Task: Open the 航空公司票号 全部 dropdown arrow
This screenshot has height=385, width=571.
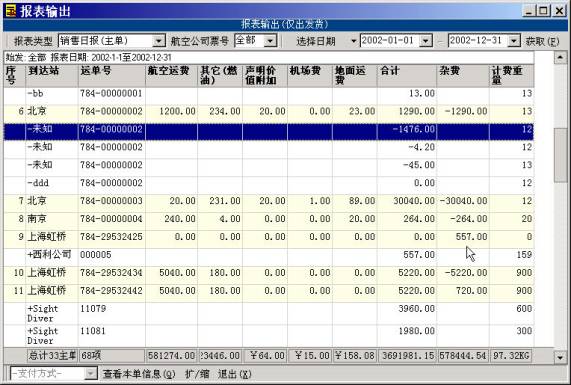Action: pos(270,41)
